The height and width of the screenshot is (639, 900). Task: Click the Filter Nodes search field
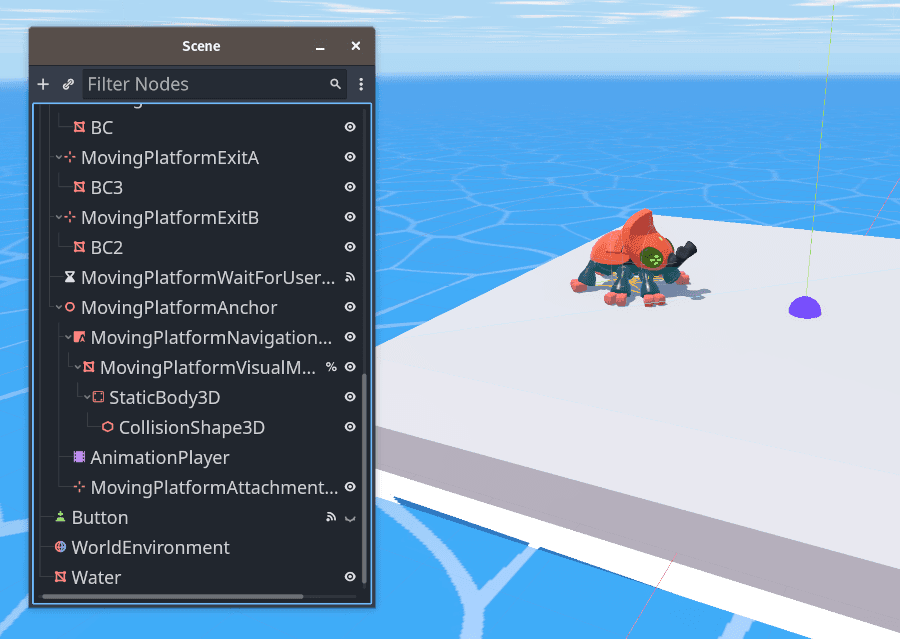click(205, 85)
